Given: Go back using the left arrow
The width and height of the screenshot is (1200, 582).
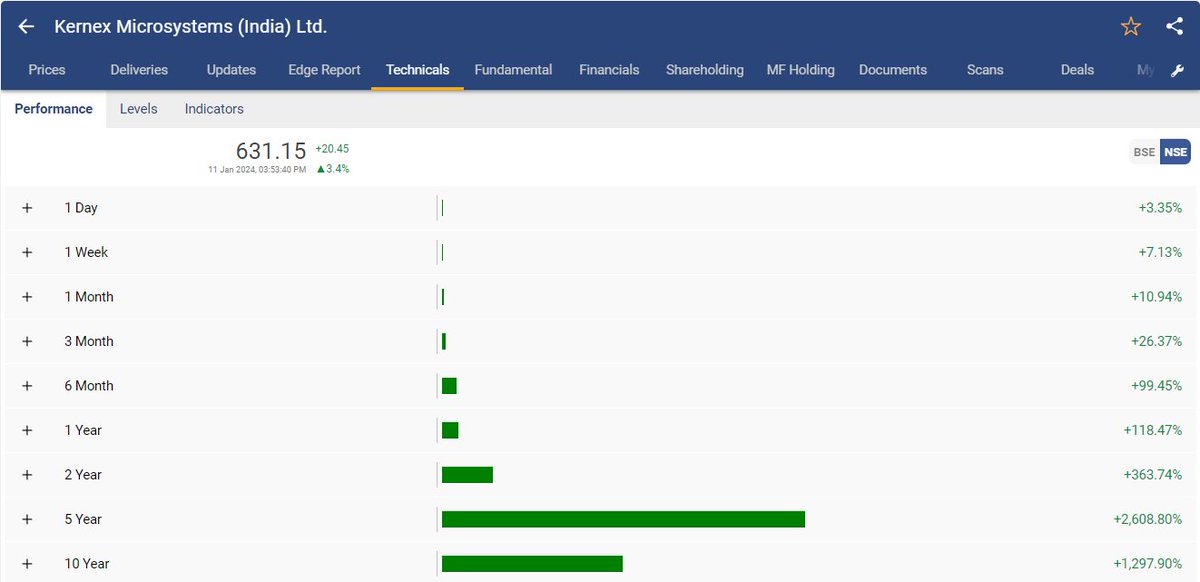Looking at the screenshot, I should 26,27.
